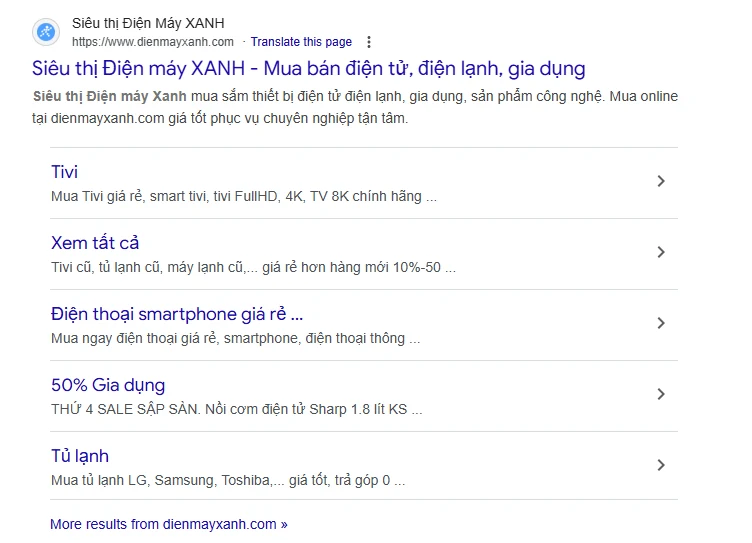Open the 50% Gia dụng sitelink

click(108, 385)
